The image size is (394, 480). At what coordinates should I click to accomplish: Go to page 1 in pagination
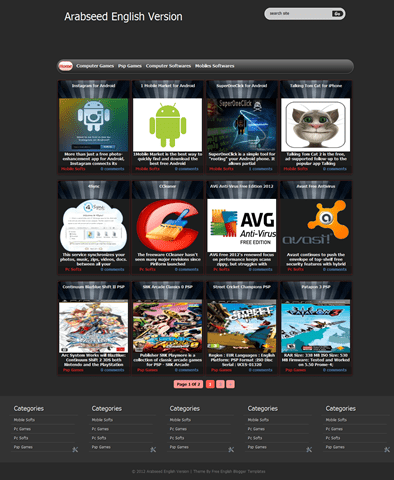[x=210, y=384]
